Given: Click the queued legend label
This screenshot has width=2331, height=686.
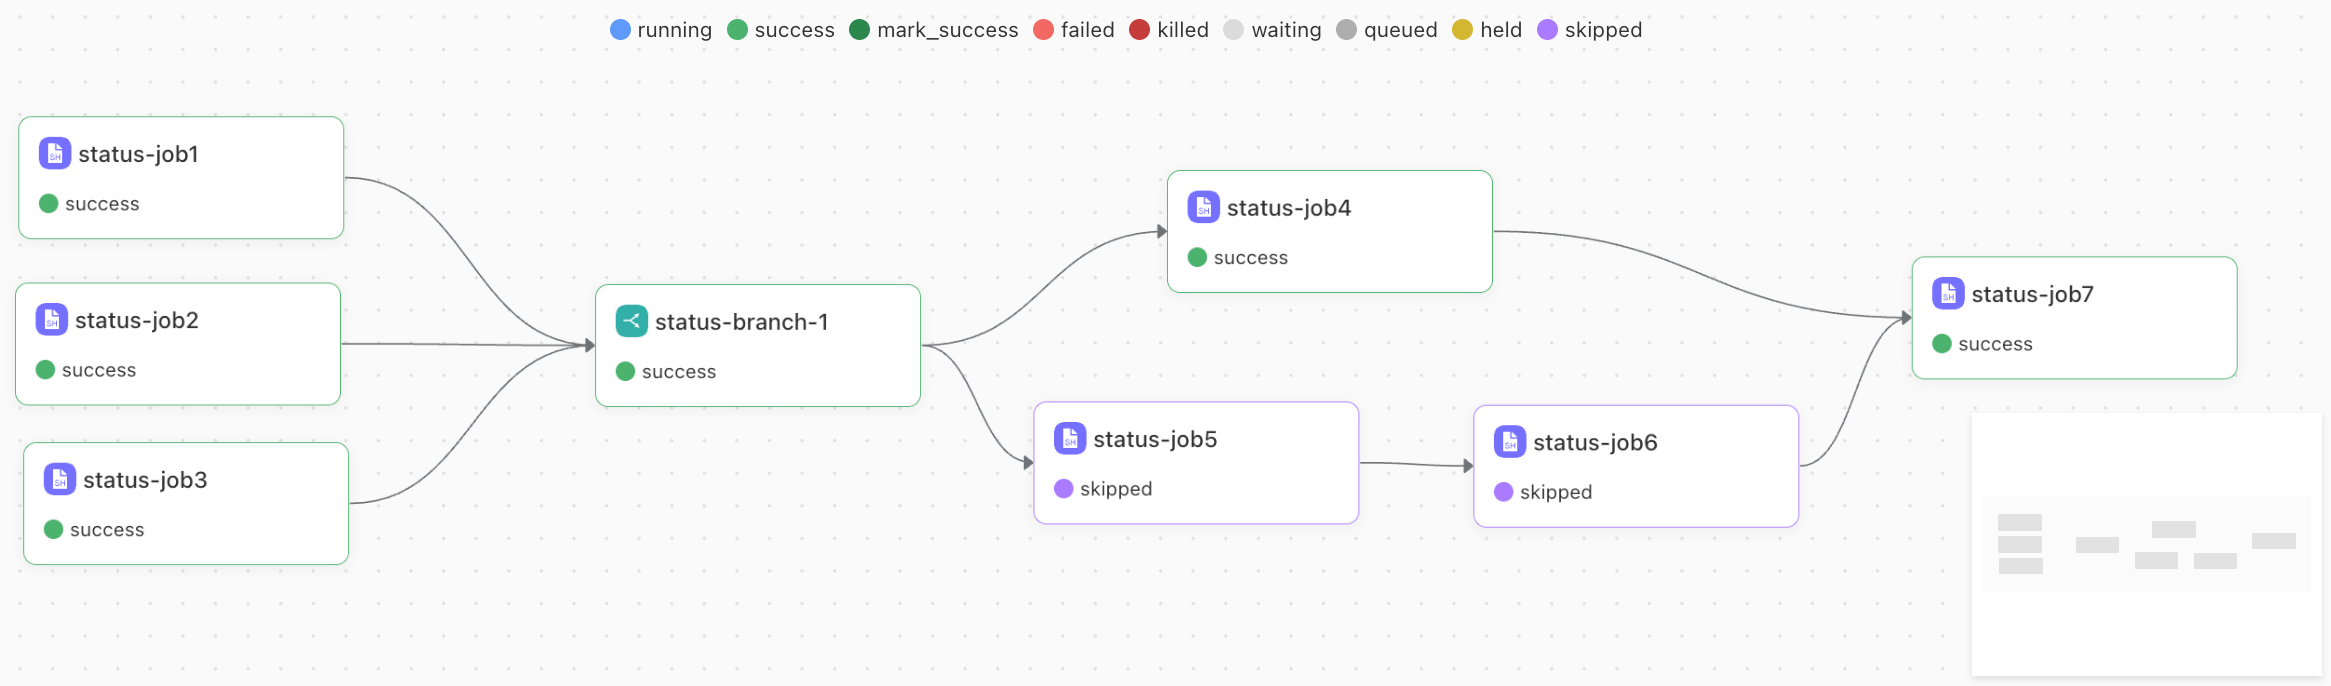Looking at the screenshot, I should (1400, 30).
